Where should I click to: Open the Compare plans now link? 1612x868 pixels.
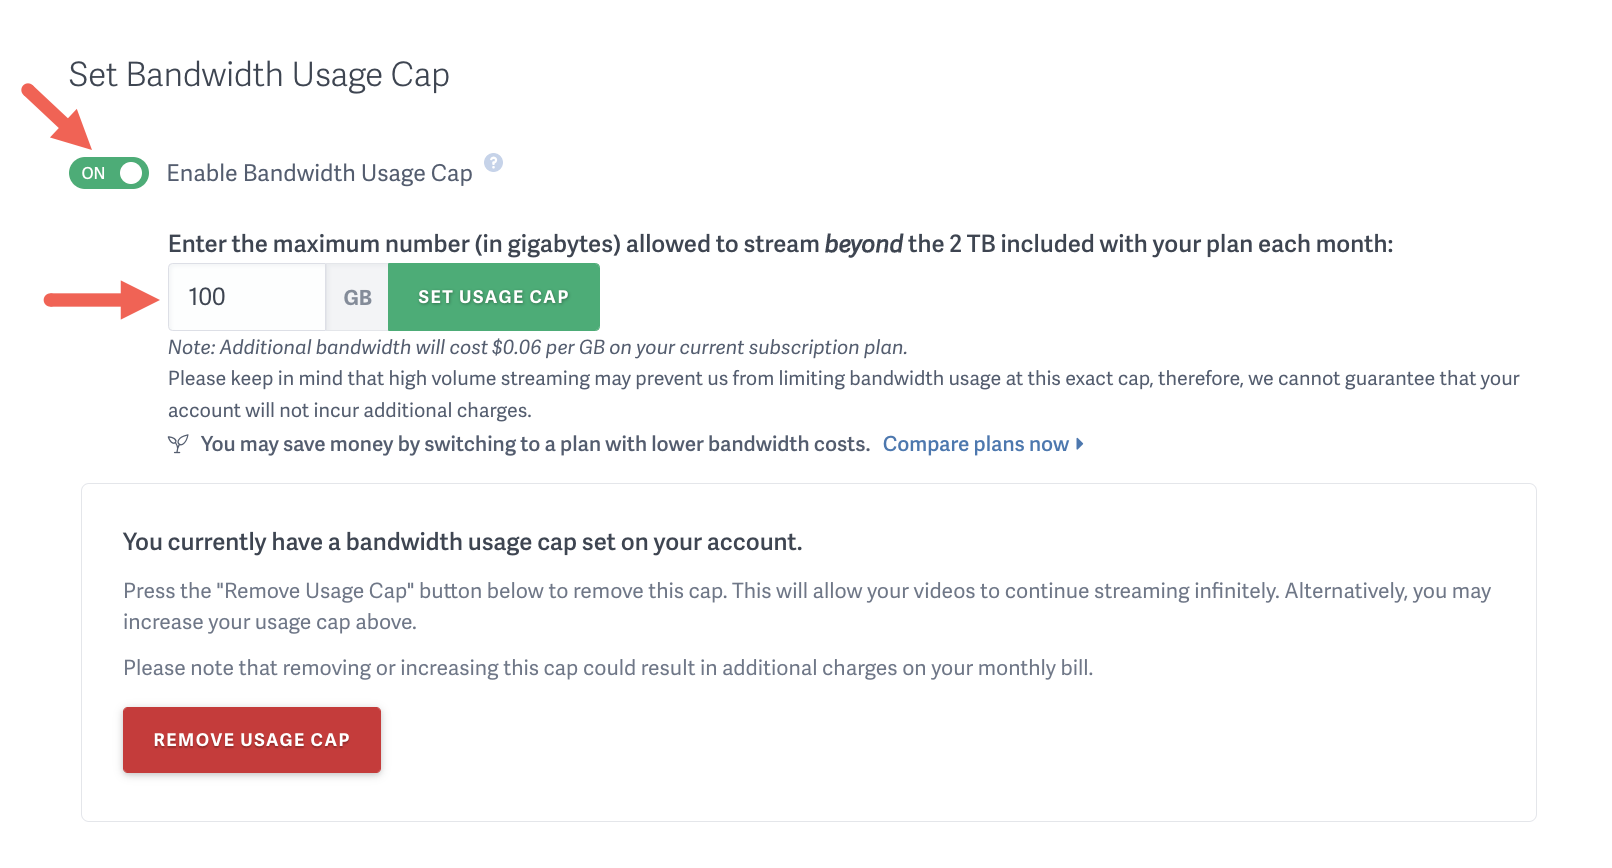(975, 443)
